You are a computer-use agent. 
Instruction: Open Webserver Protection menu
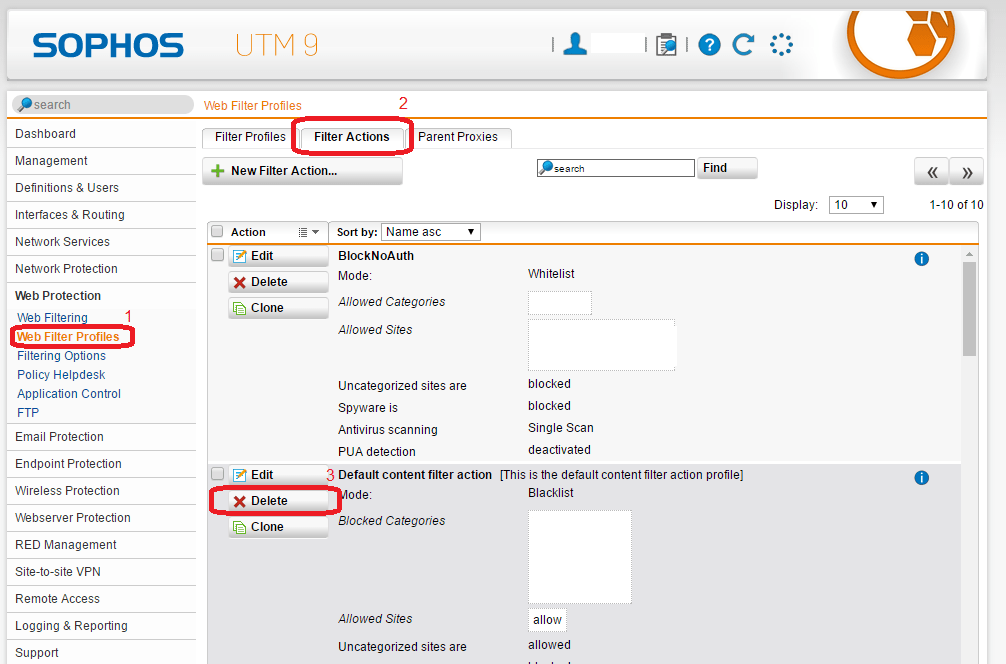(101, 517)
